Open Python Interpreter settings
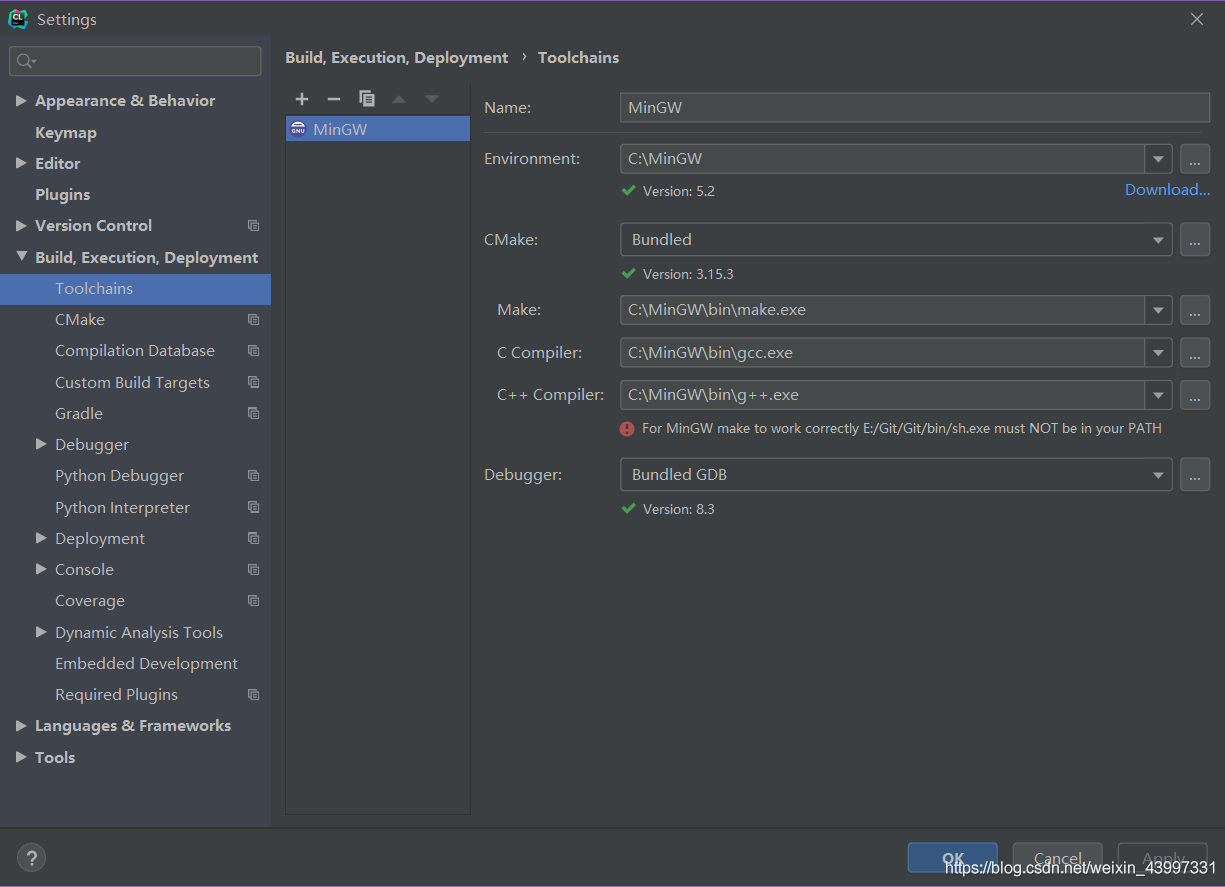The width and height of the screenshot is (1225, 887). [122, 507]
